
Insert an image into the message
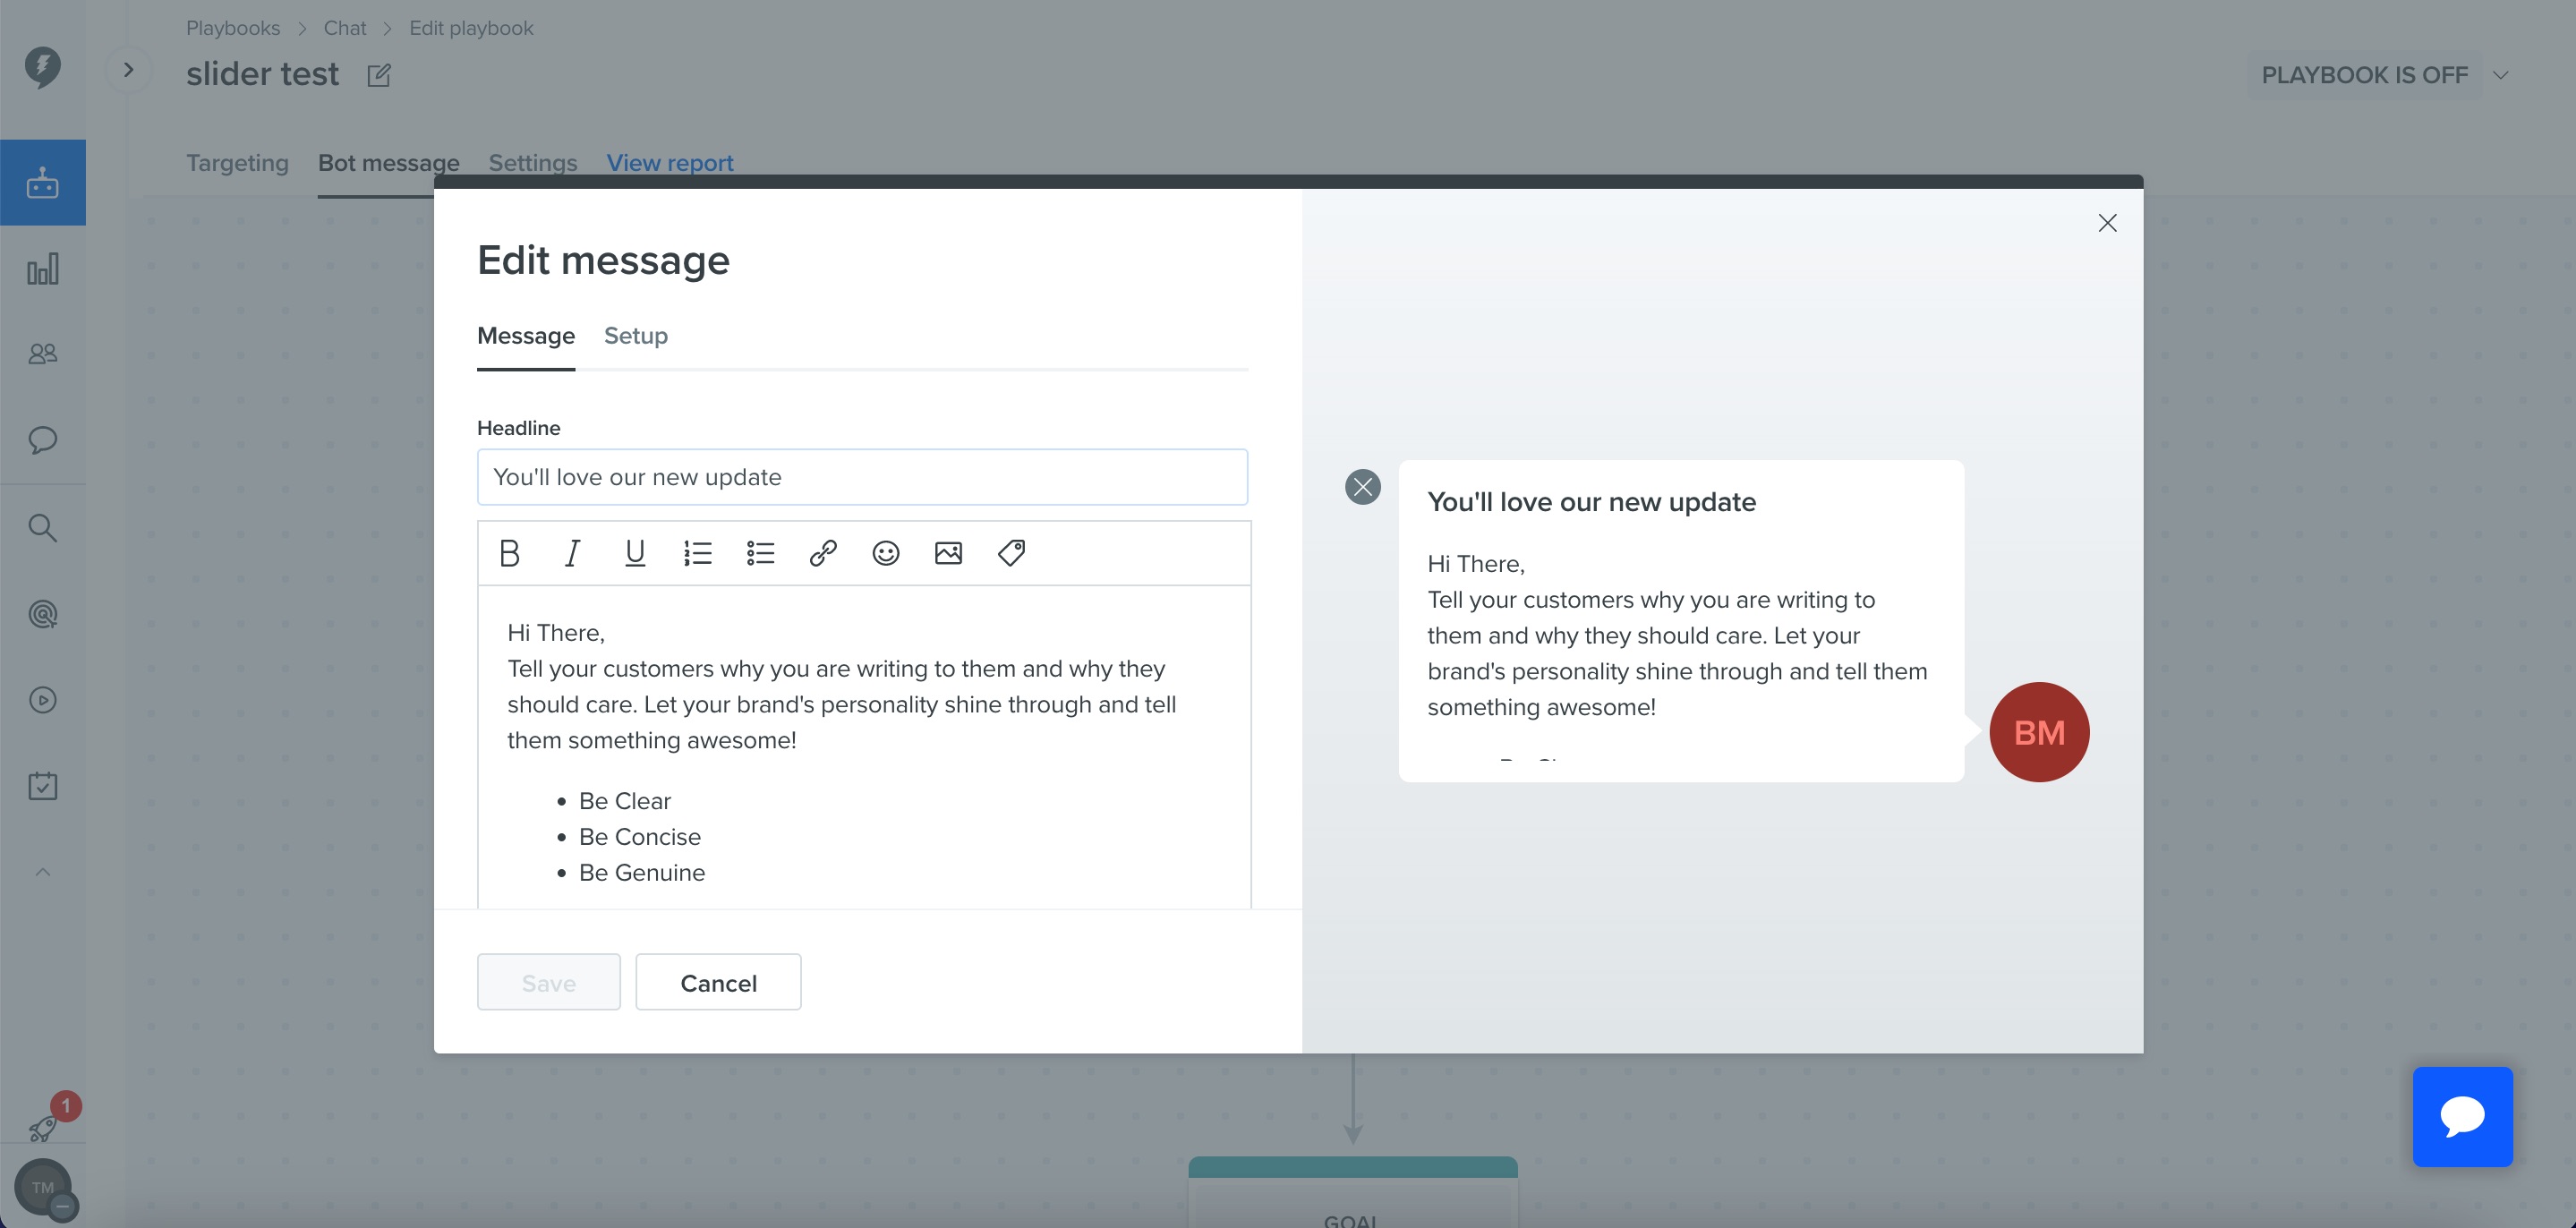948,553
